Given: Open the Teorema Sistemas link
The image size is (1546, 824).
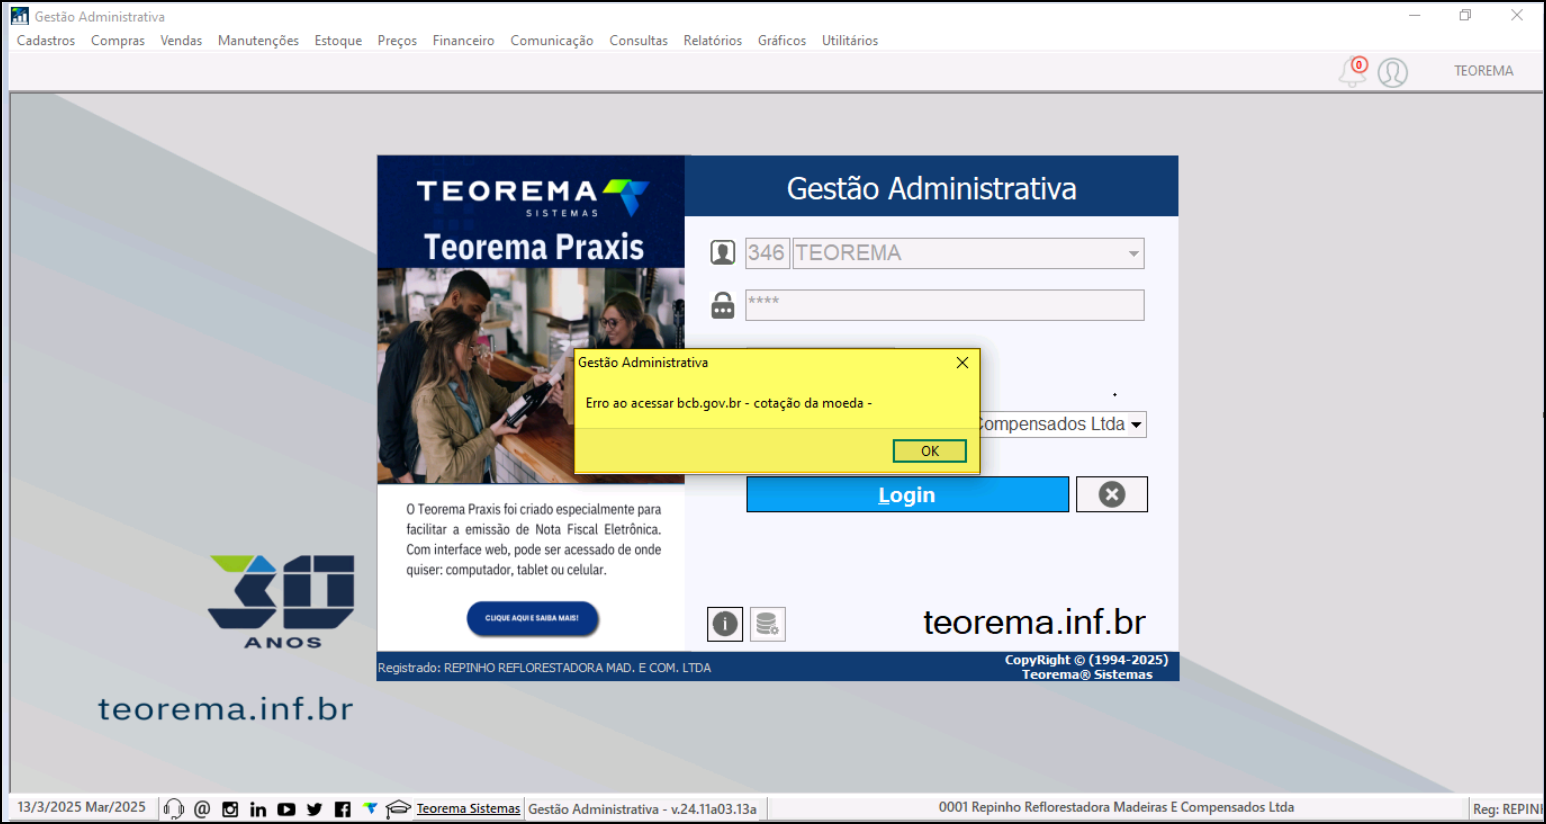Looking at the screenshot, I should pos(468,809).
